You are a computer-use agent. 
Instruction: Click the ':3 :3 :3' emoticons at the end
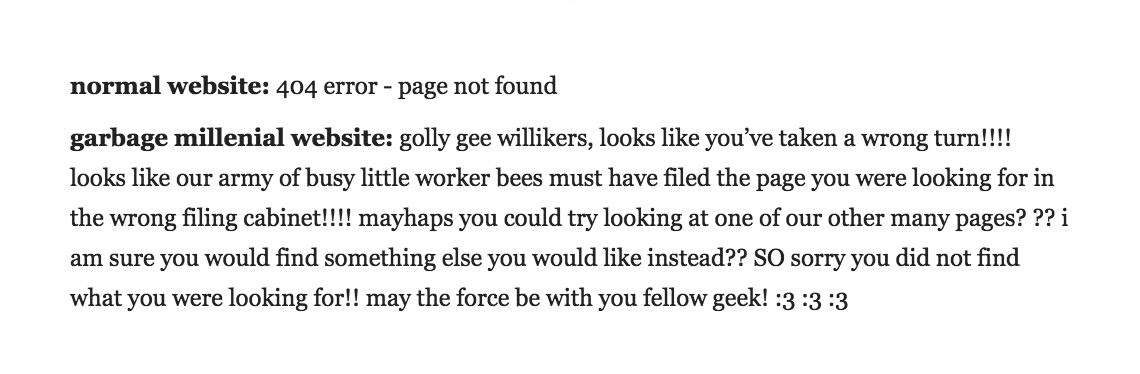point(811,299)
